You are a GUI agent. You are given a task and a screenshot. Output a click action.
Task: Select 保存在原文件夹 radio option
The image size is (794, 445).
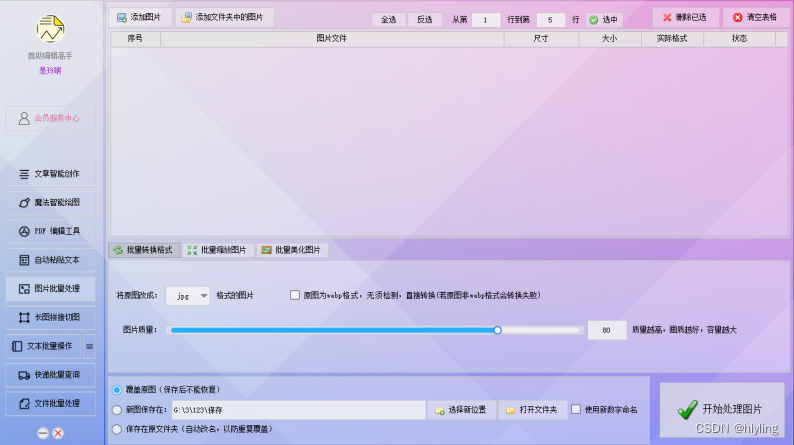click(117, 429)
